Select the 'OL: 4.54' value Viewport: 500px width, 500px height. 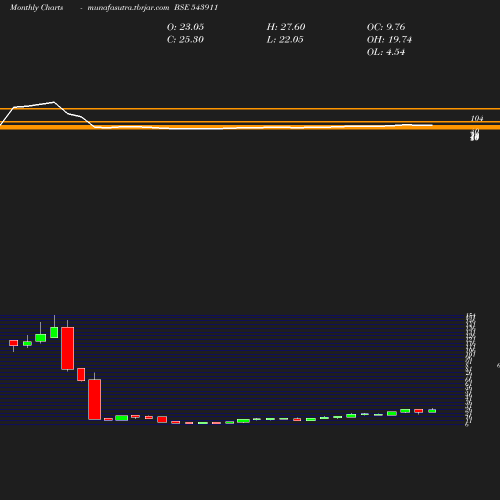pos(386,52)
